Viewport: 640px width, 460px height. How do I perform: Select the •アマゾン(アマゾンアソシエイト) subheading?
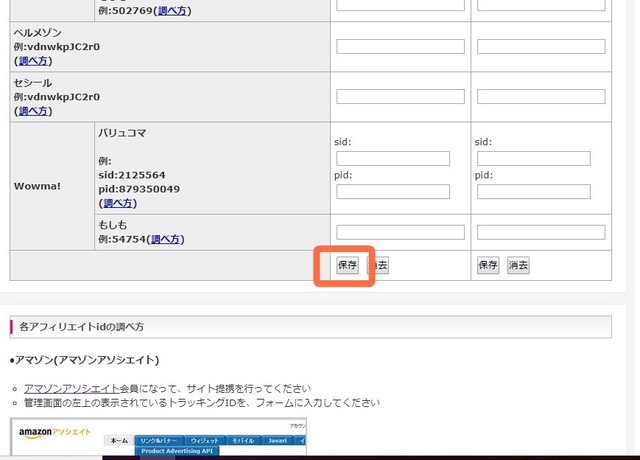point(84,360)
